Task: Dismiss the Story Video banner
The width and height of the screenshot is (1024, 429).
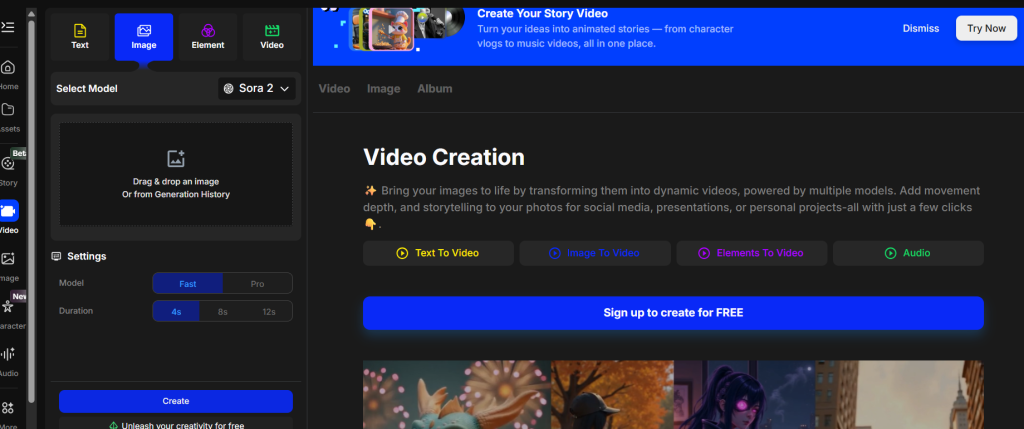Action: pyautogui.click(x=921, y=28)
